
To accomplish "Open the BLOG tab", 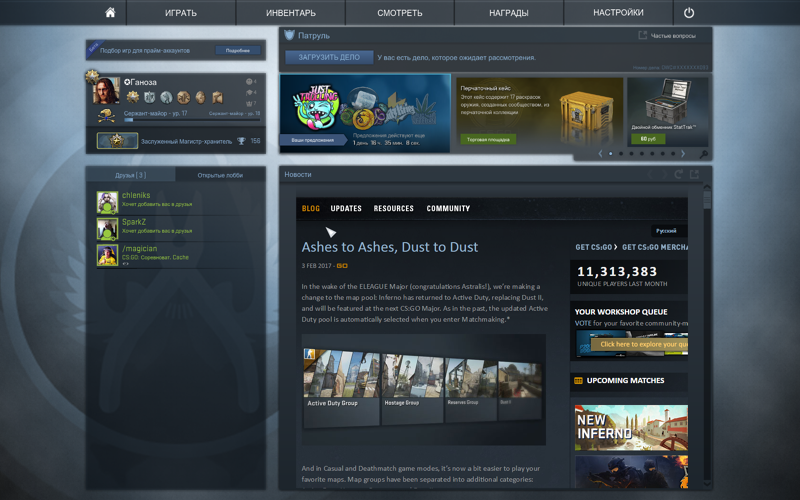I will tap(311, 208).
